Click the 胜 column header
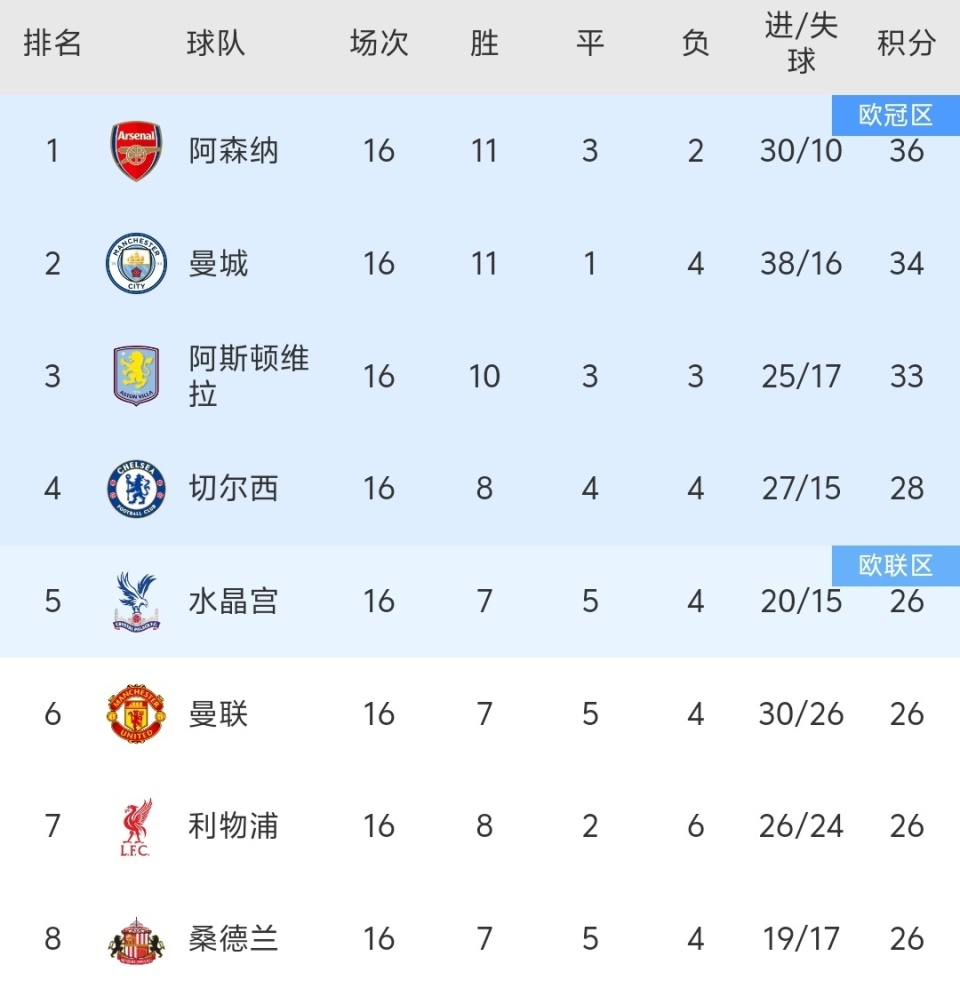The image size is (960, 1004). [x=484, y=44]
